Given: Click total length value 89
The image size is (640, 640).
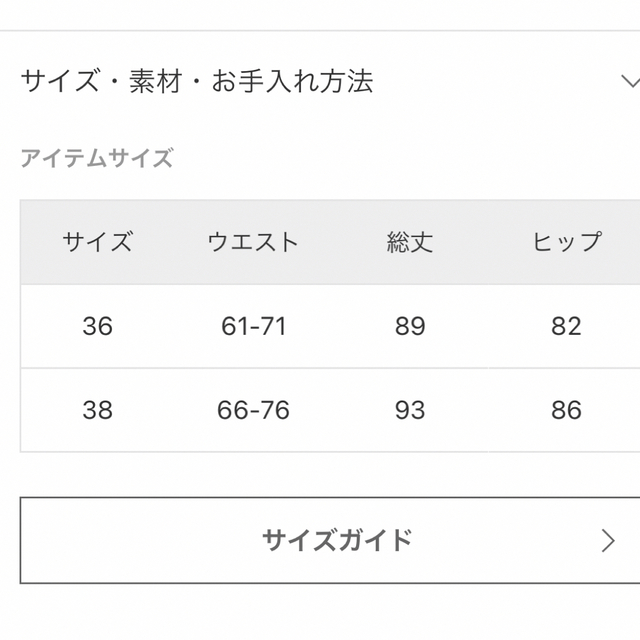Looking at the screenshot, I should pyautogui.click(x=410, y=326).
